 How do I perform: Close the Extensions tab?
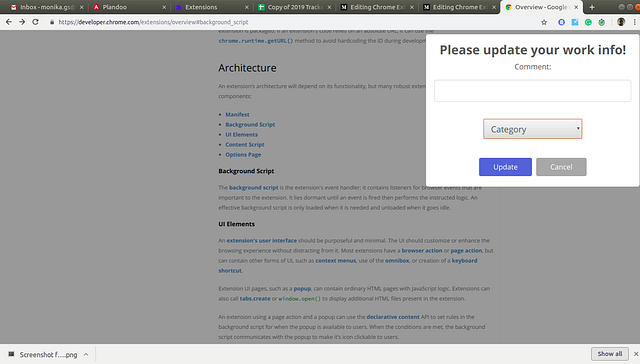click(x=247, y=7)
